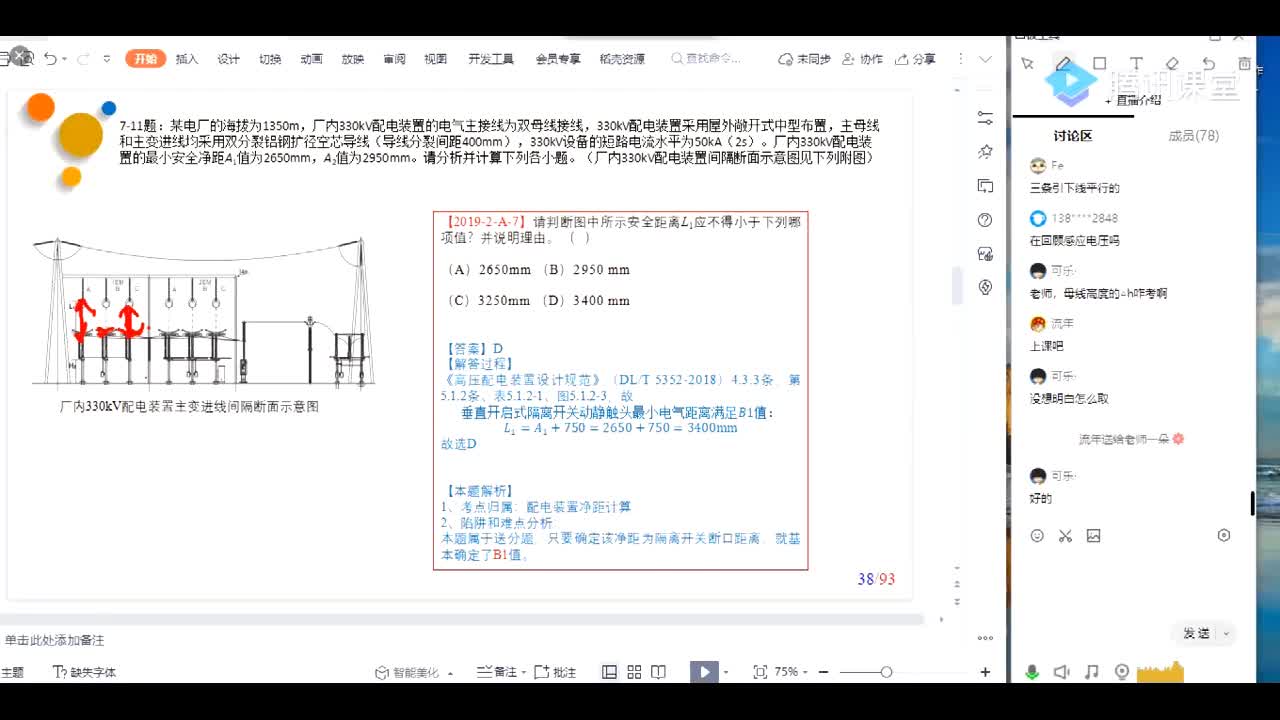
Task: Open the send button dropdown arrow
Action: tap(1226, 633)
